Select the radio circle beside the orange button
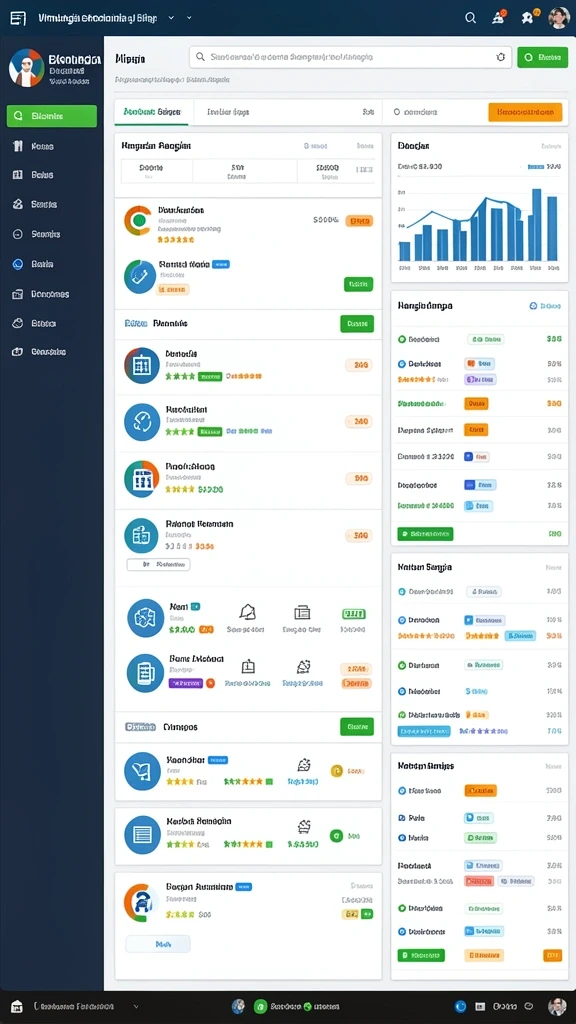This screenshot has width=576, height=1024. pyautogui.click(x=396, y=112)
